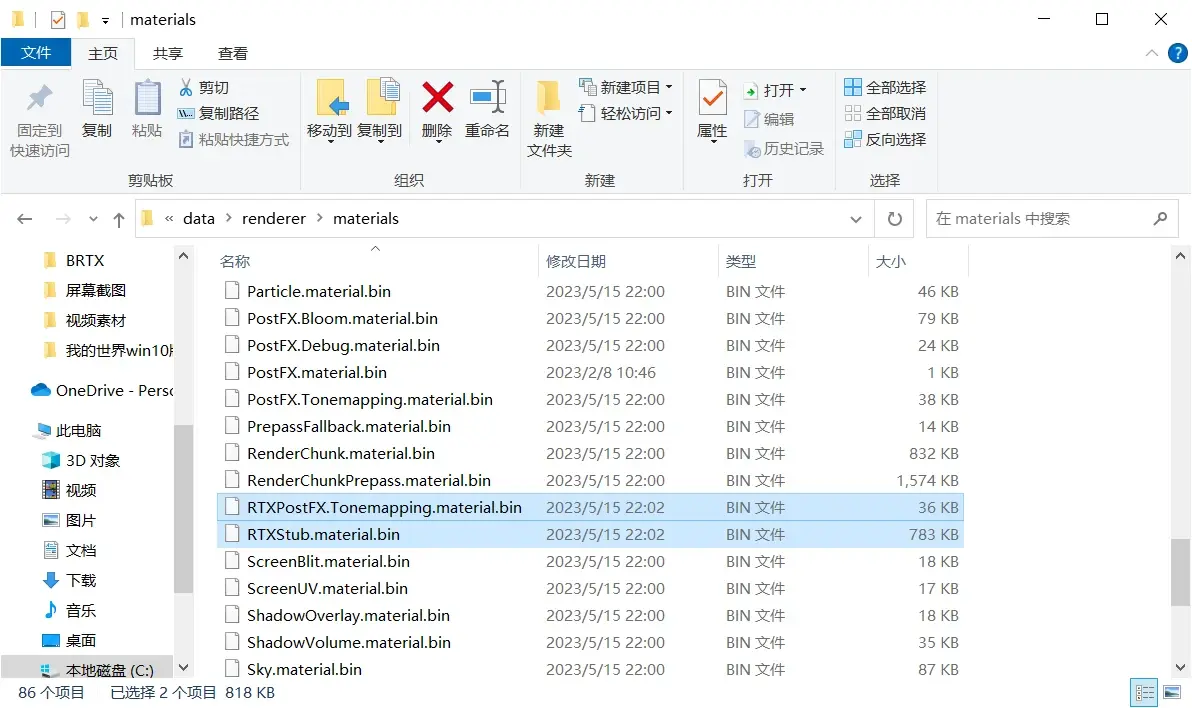Image resolution: width=1192 pixels, height=708 pixels.
Task: Click data in the address path
Action: click(198, 218)
